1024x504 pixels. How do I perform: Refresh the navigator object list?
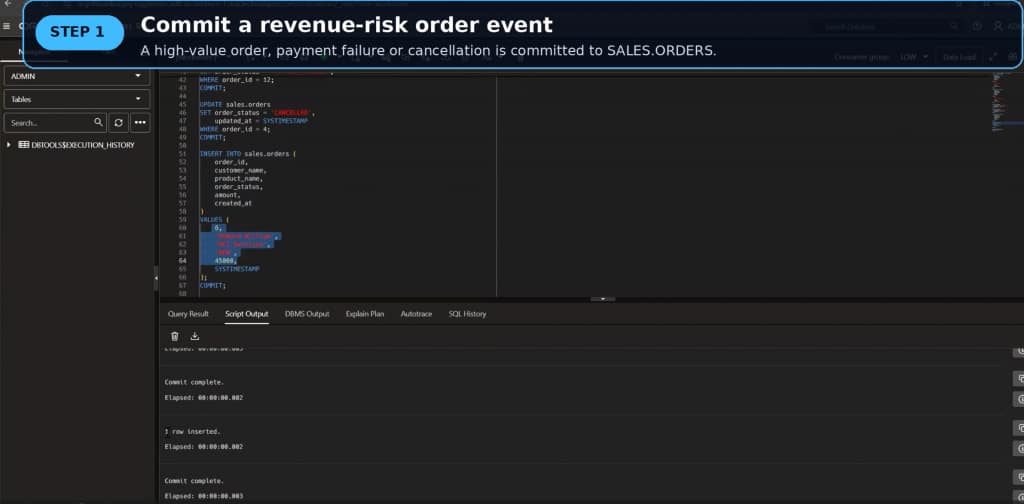[x=118, y=122]
